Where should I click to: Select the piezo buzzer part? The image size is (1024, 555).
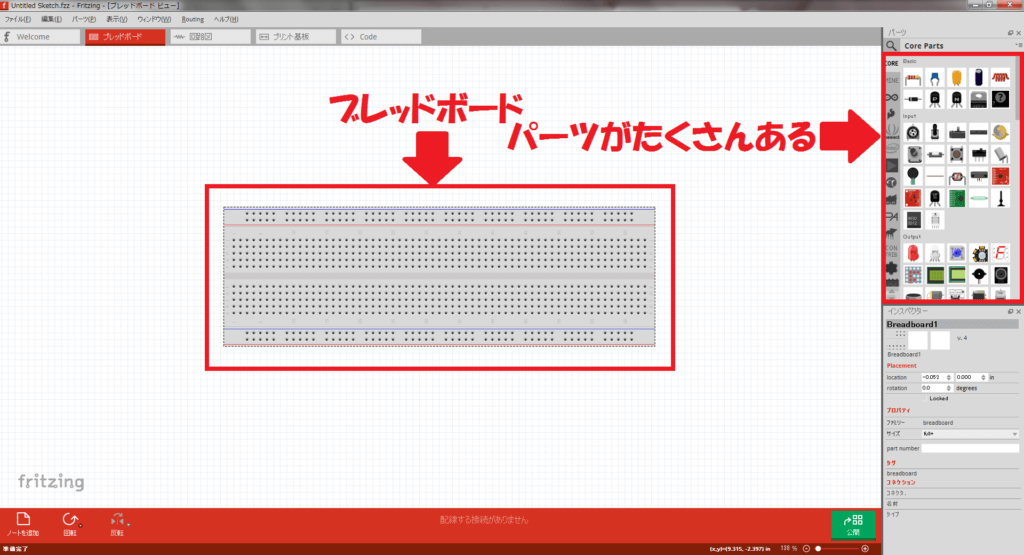(x=978, y=275)
